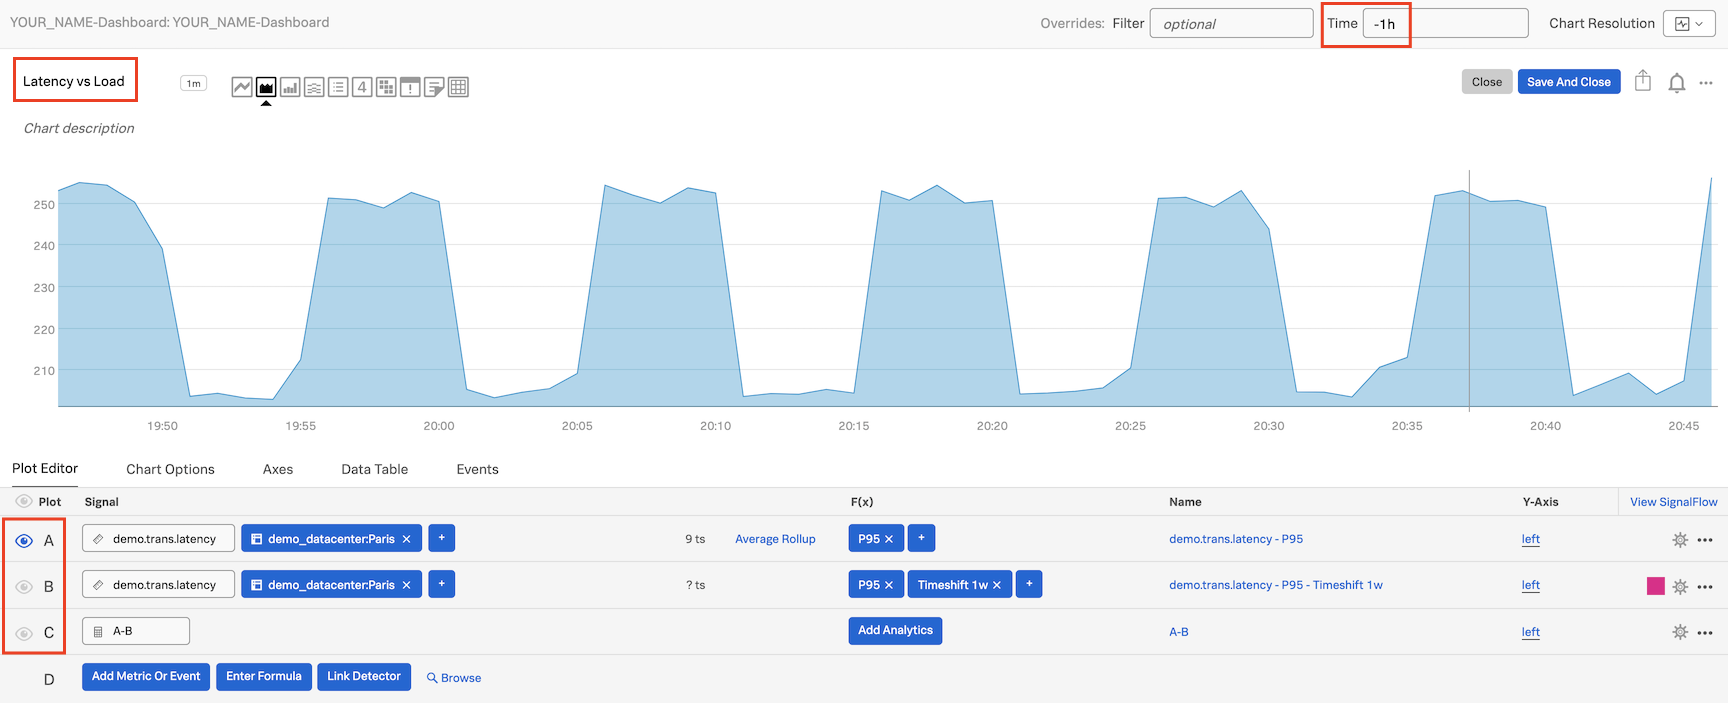Open the Data Table tab

pos(374,469)
